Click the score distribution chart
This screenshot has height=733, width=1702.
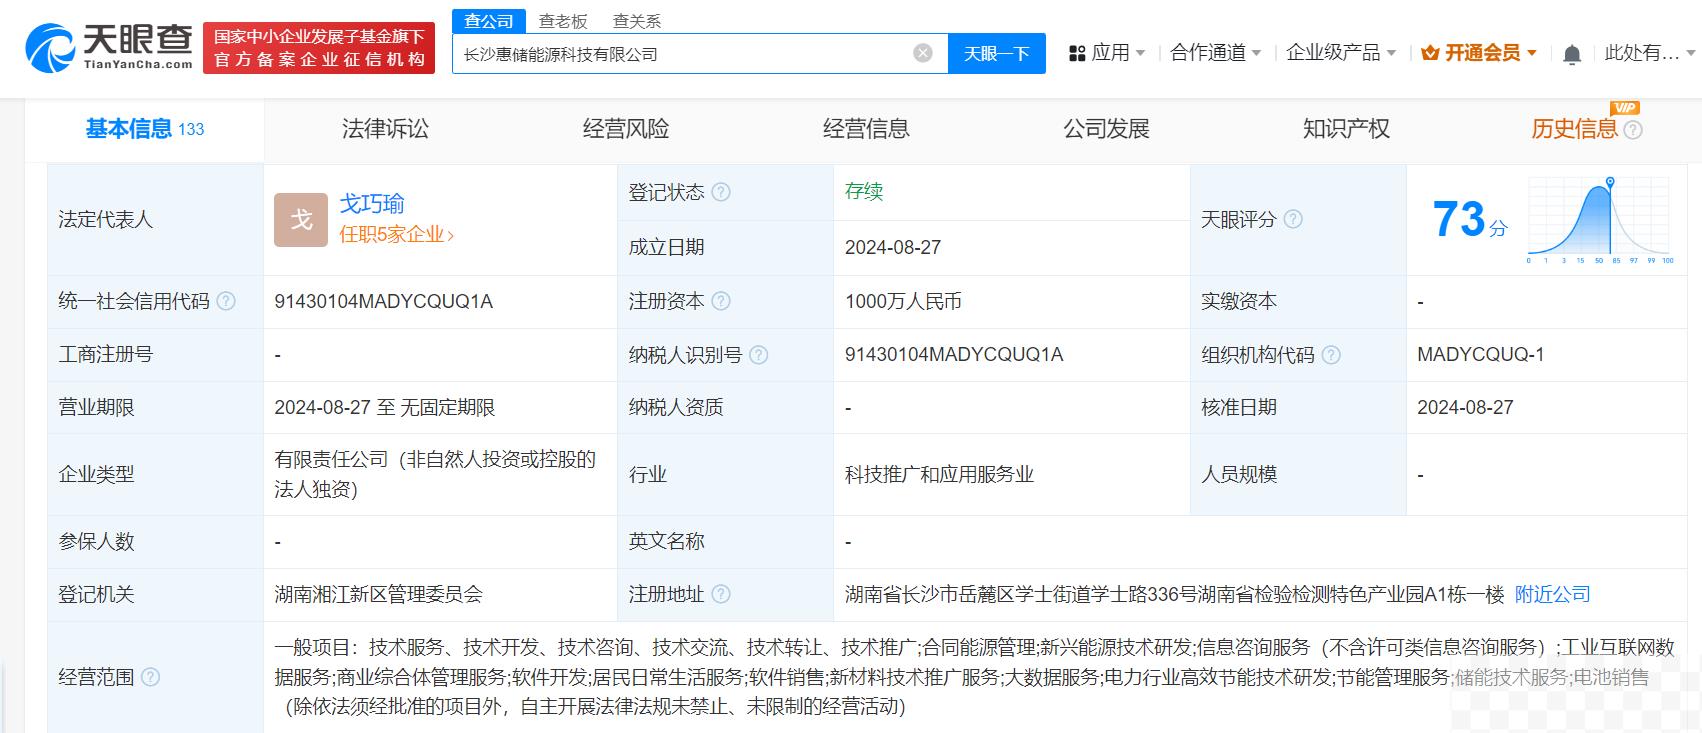(x=1600, y=220)
